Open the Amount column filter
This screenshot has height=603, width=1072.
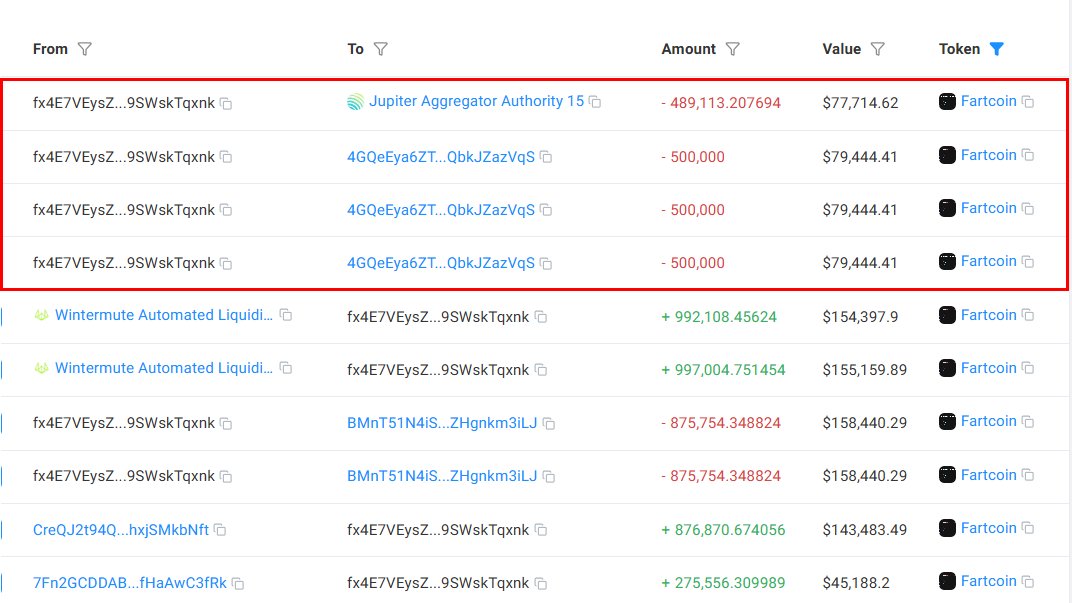coord(732,49)
